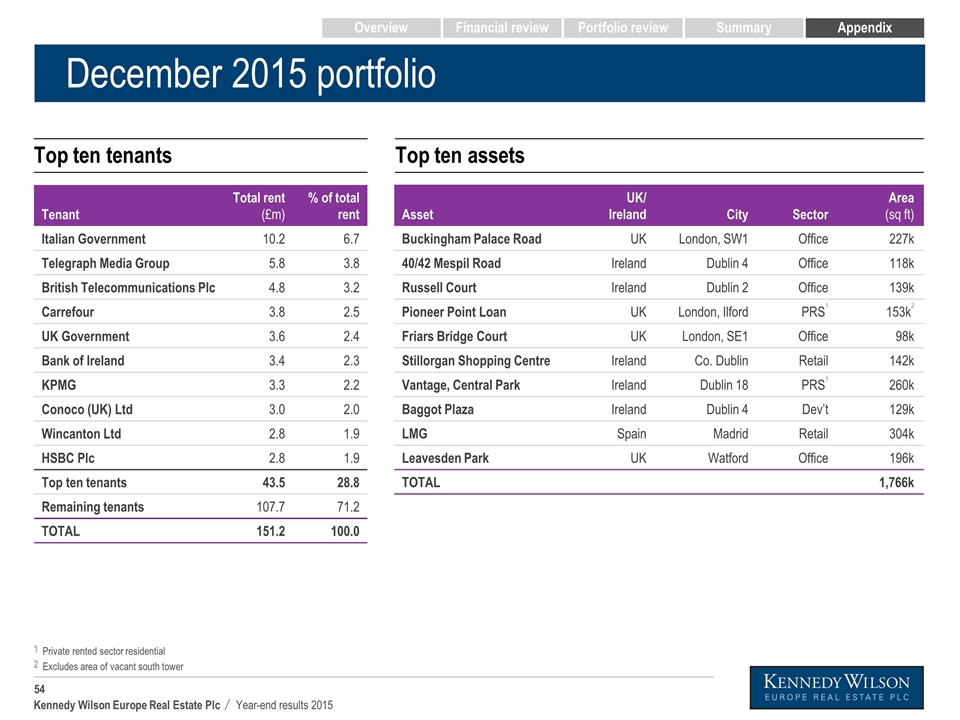Select the 1,766k total area figure
Viewport: 960px width, 720px height.
[x=896, y=482]
